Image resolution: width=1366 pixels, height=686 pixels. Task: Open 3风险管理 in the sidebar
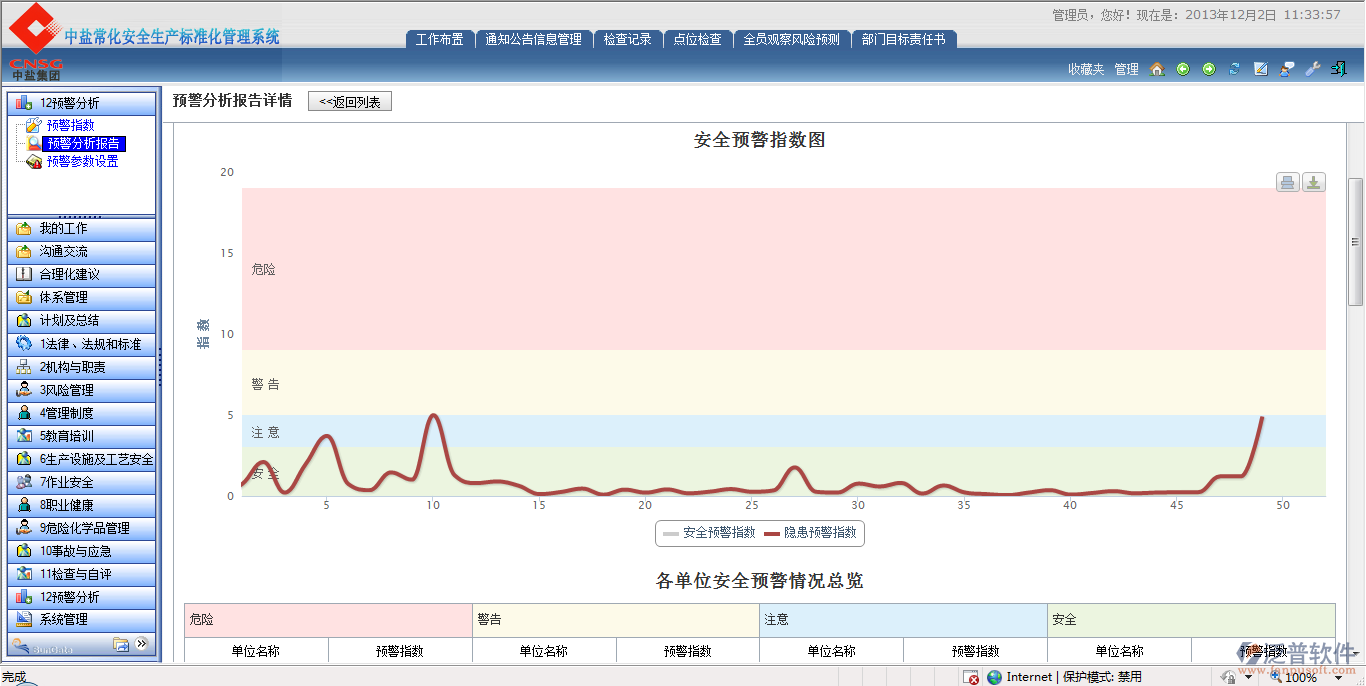click(82, 390)
